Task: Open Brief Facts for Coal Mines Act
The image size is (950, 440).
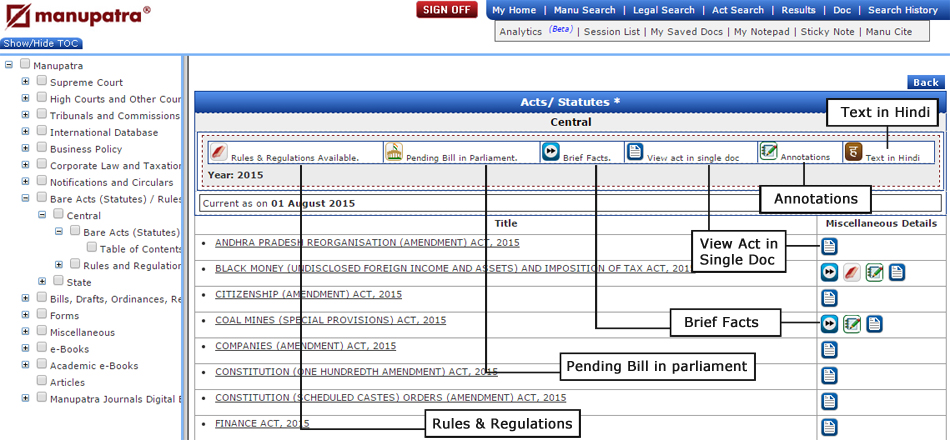Action: point(829,324)
